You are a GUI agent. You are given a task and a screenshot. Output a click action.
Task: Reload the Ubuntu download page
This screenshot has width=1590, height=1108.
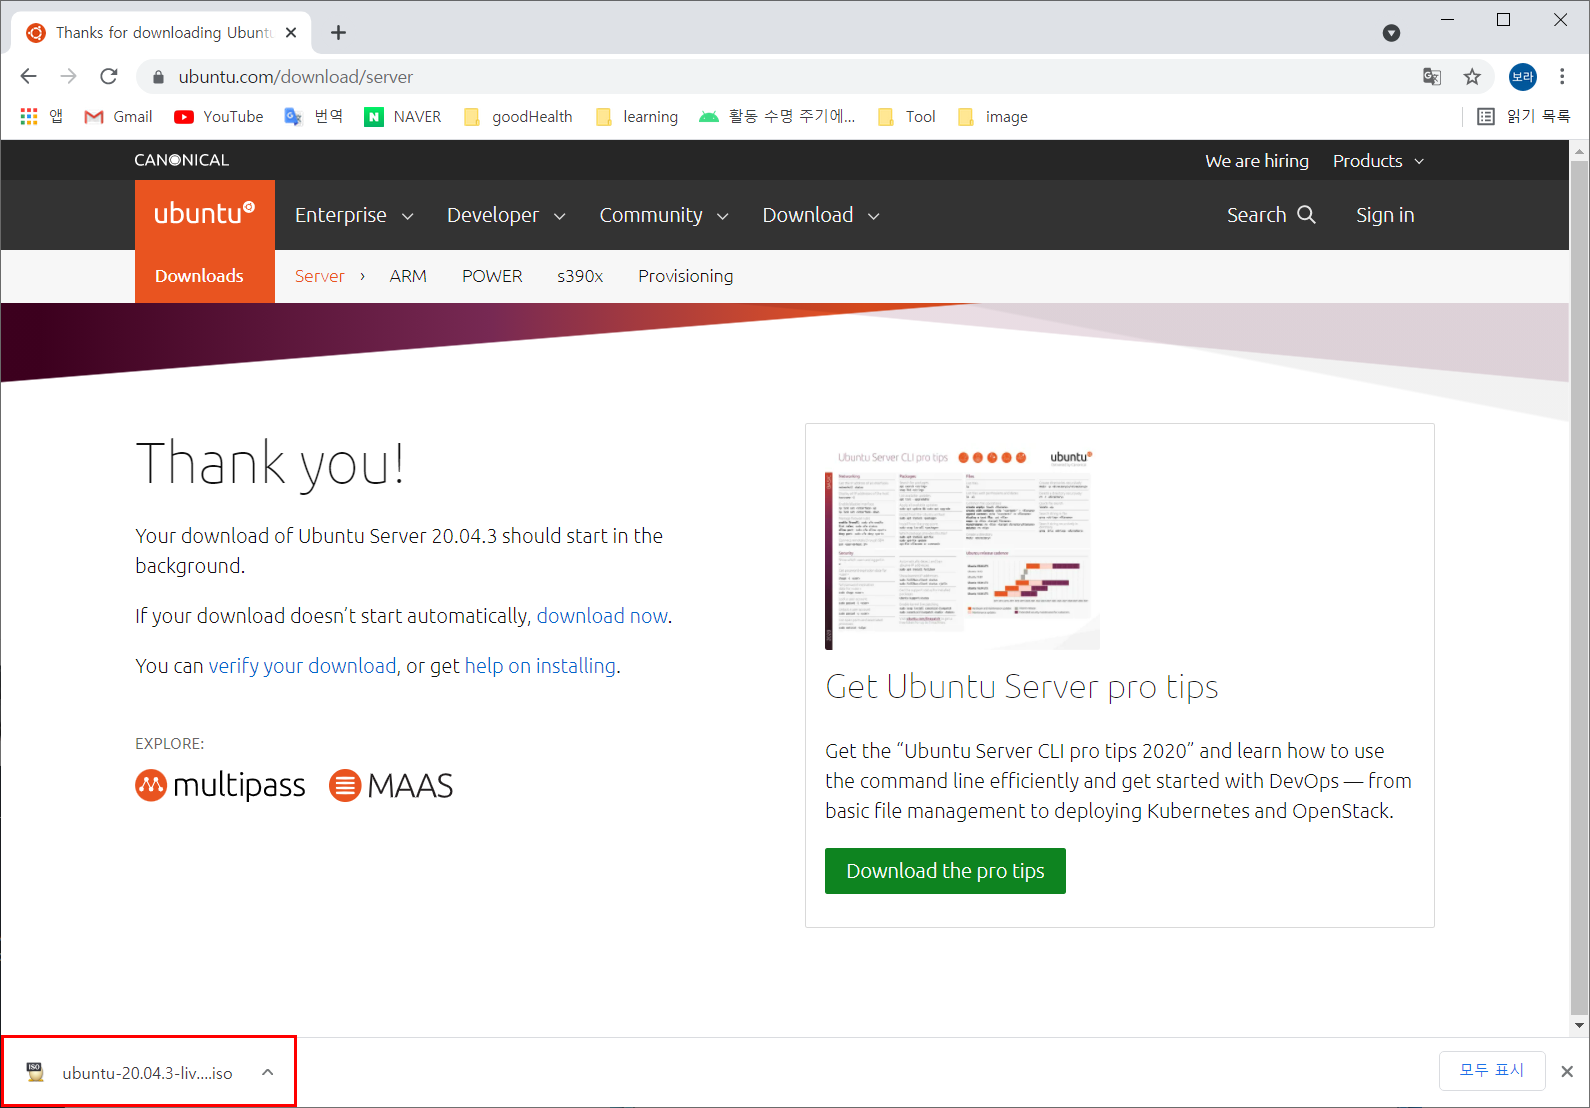109,76
